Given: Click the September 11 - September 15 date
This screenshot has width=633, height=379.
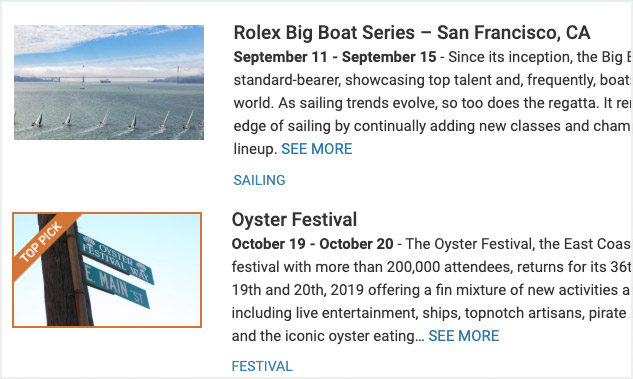Looking at the screenshot, I should click(335, 57).
